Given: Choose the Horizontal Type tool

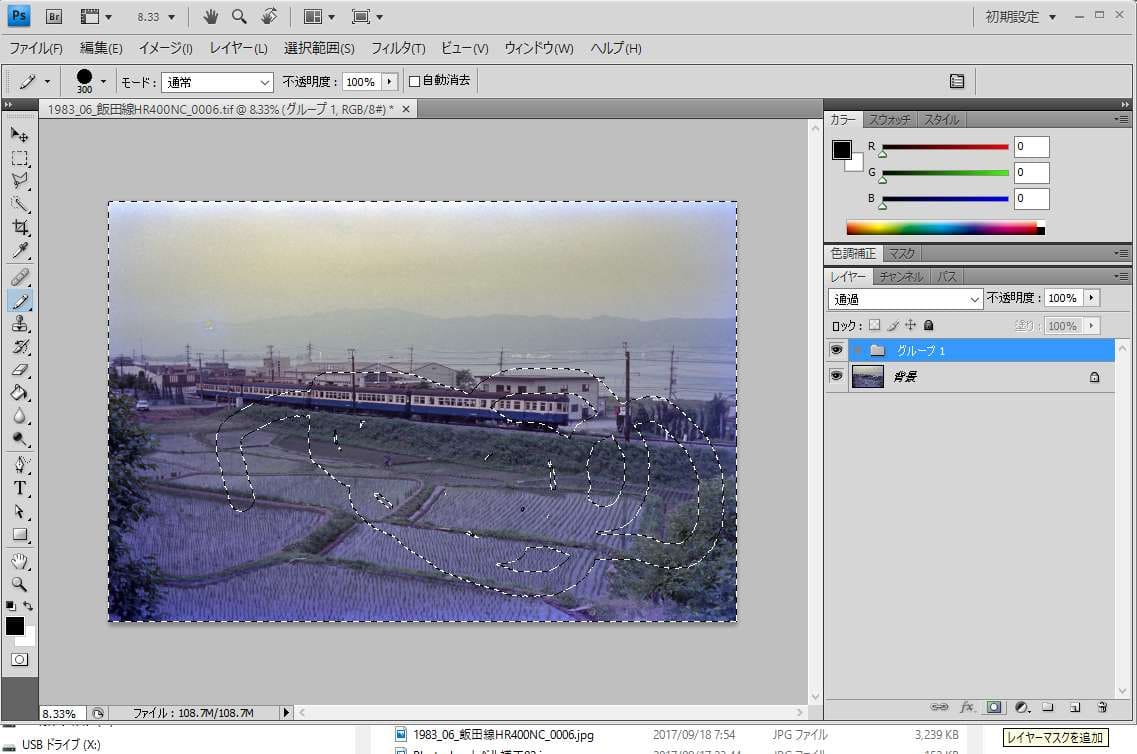Looking at the screenshot, I should 20,488.
